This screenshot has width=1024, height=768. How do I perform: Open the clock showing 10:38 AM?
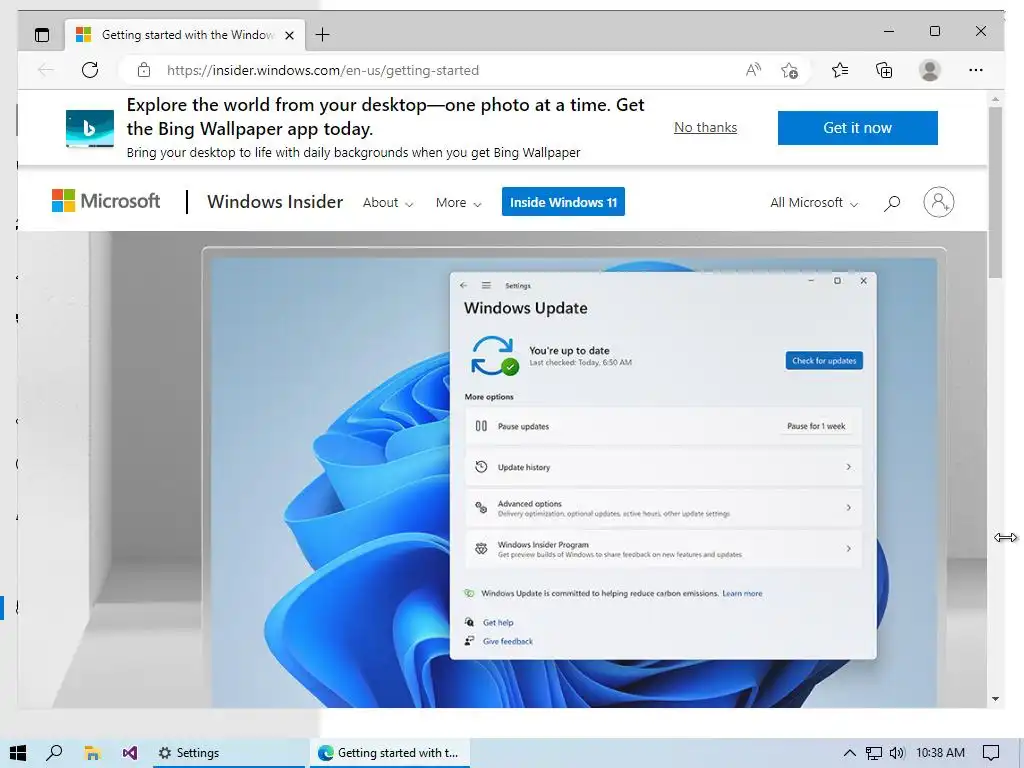tap(940, 753)
